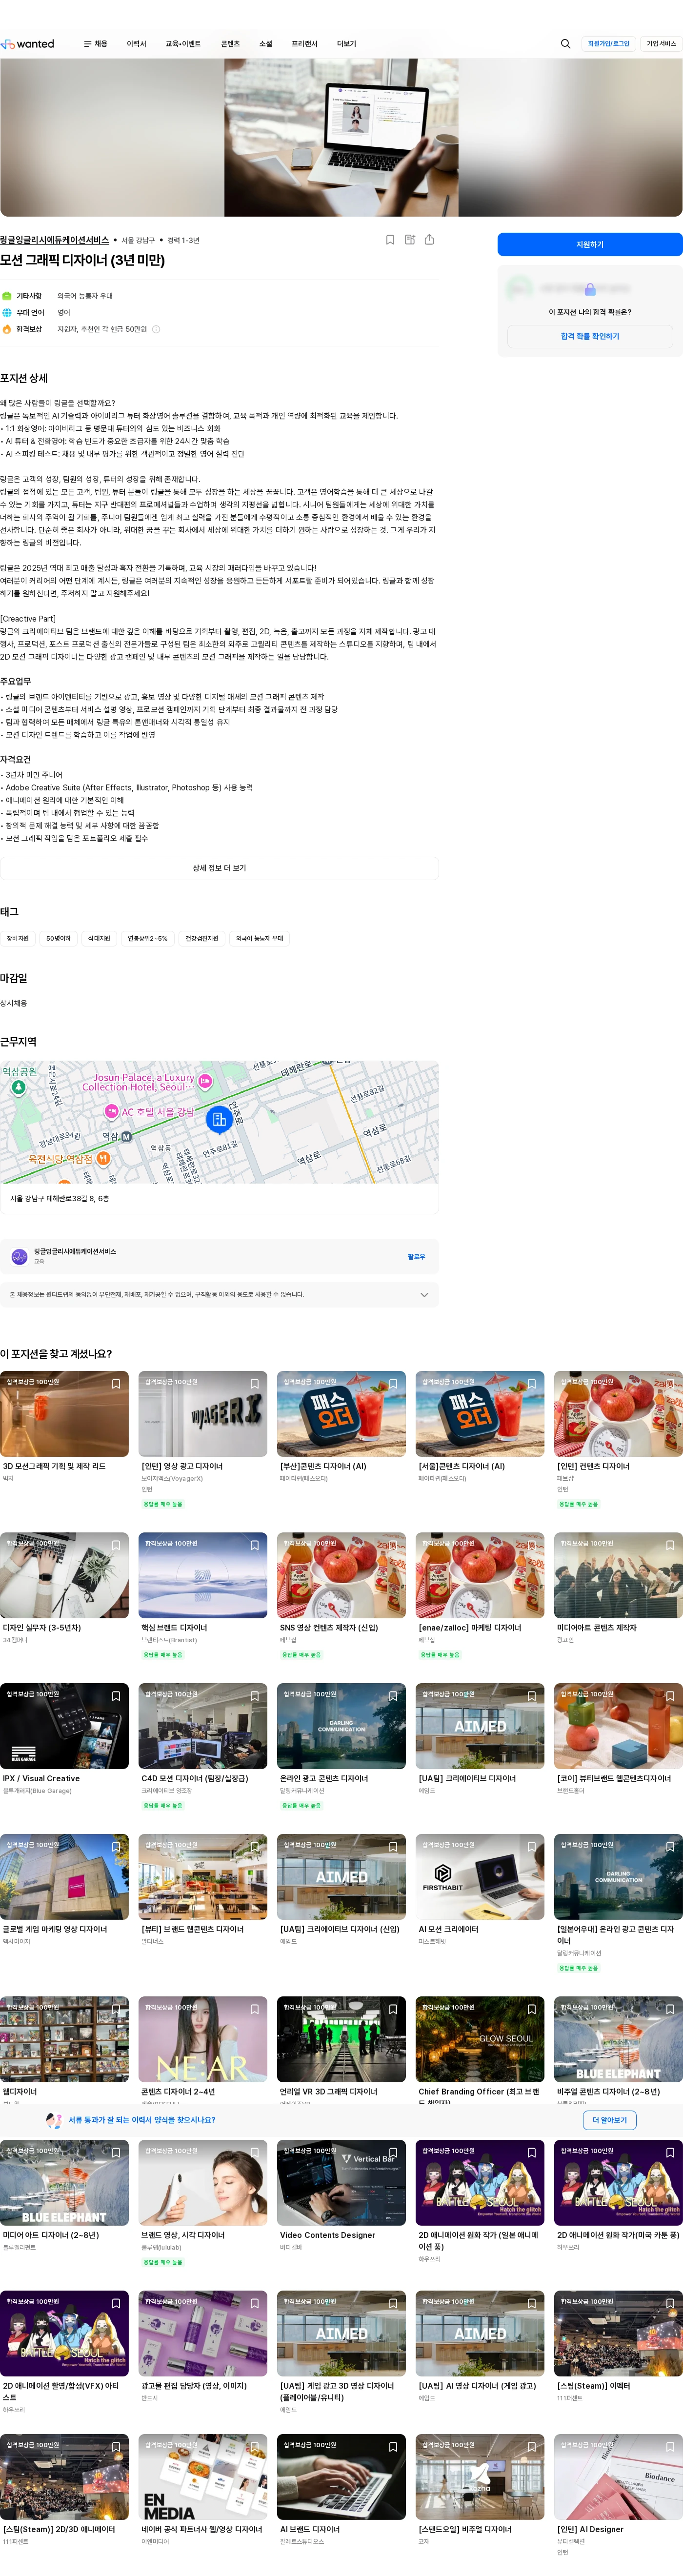Select the 외국어 능통자 우대 tag
This screenshot has width=683, height=2576.
[260, 938]
